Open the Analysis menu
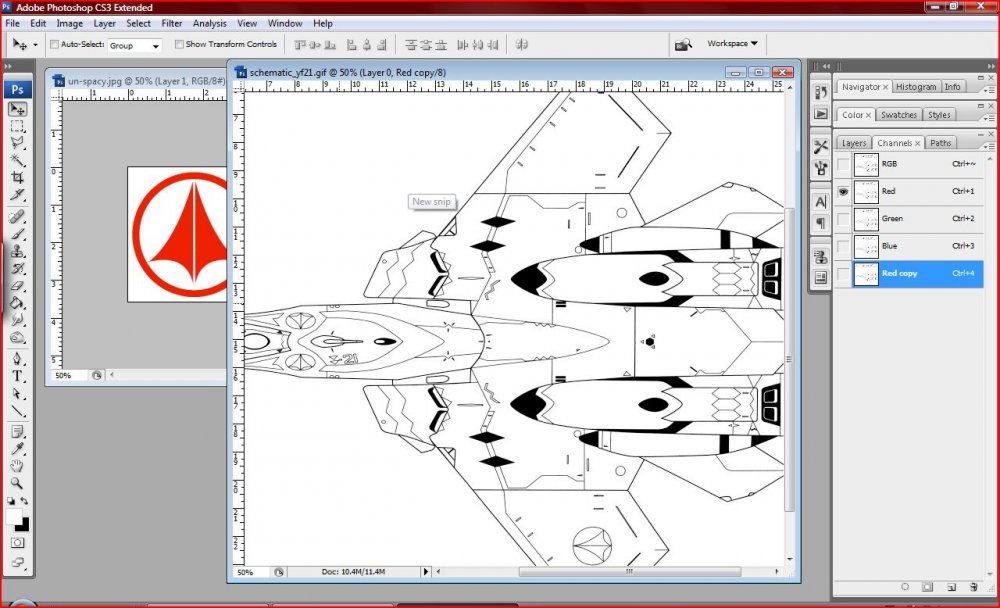The width and height of the screenshot is (1000, 608). point(209,23)
